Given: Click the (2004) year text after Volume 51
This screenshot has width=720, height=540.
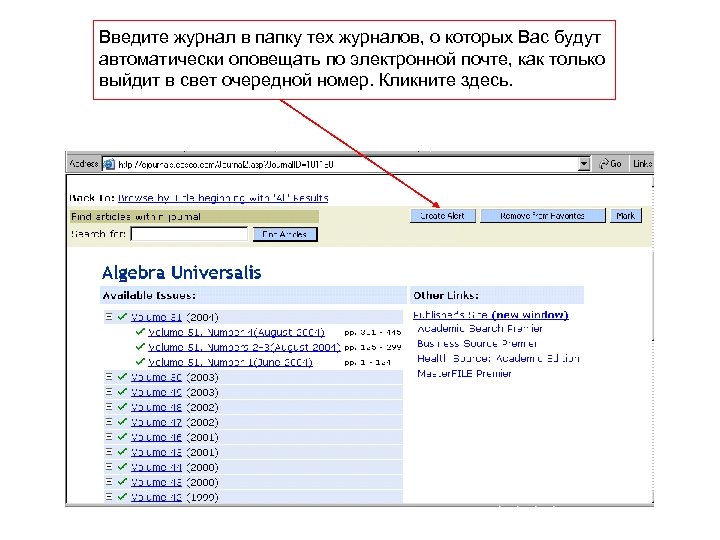Looking at the screenshot, I should point(202,317).
